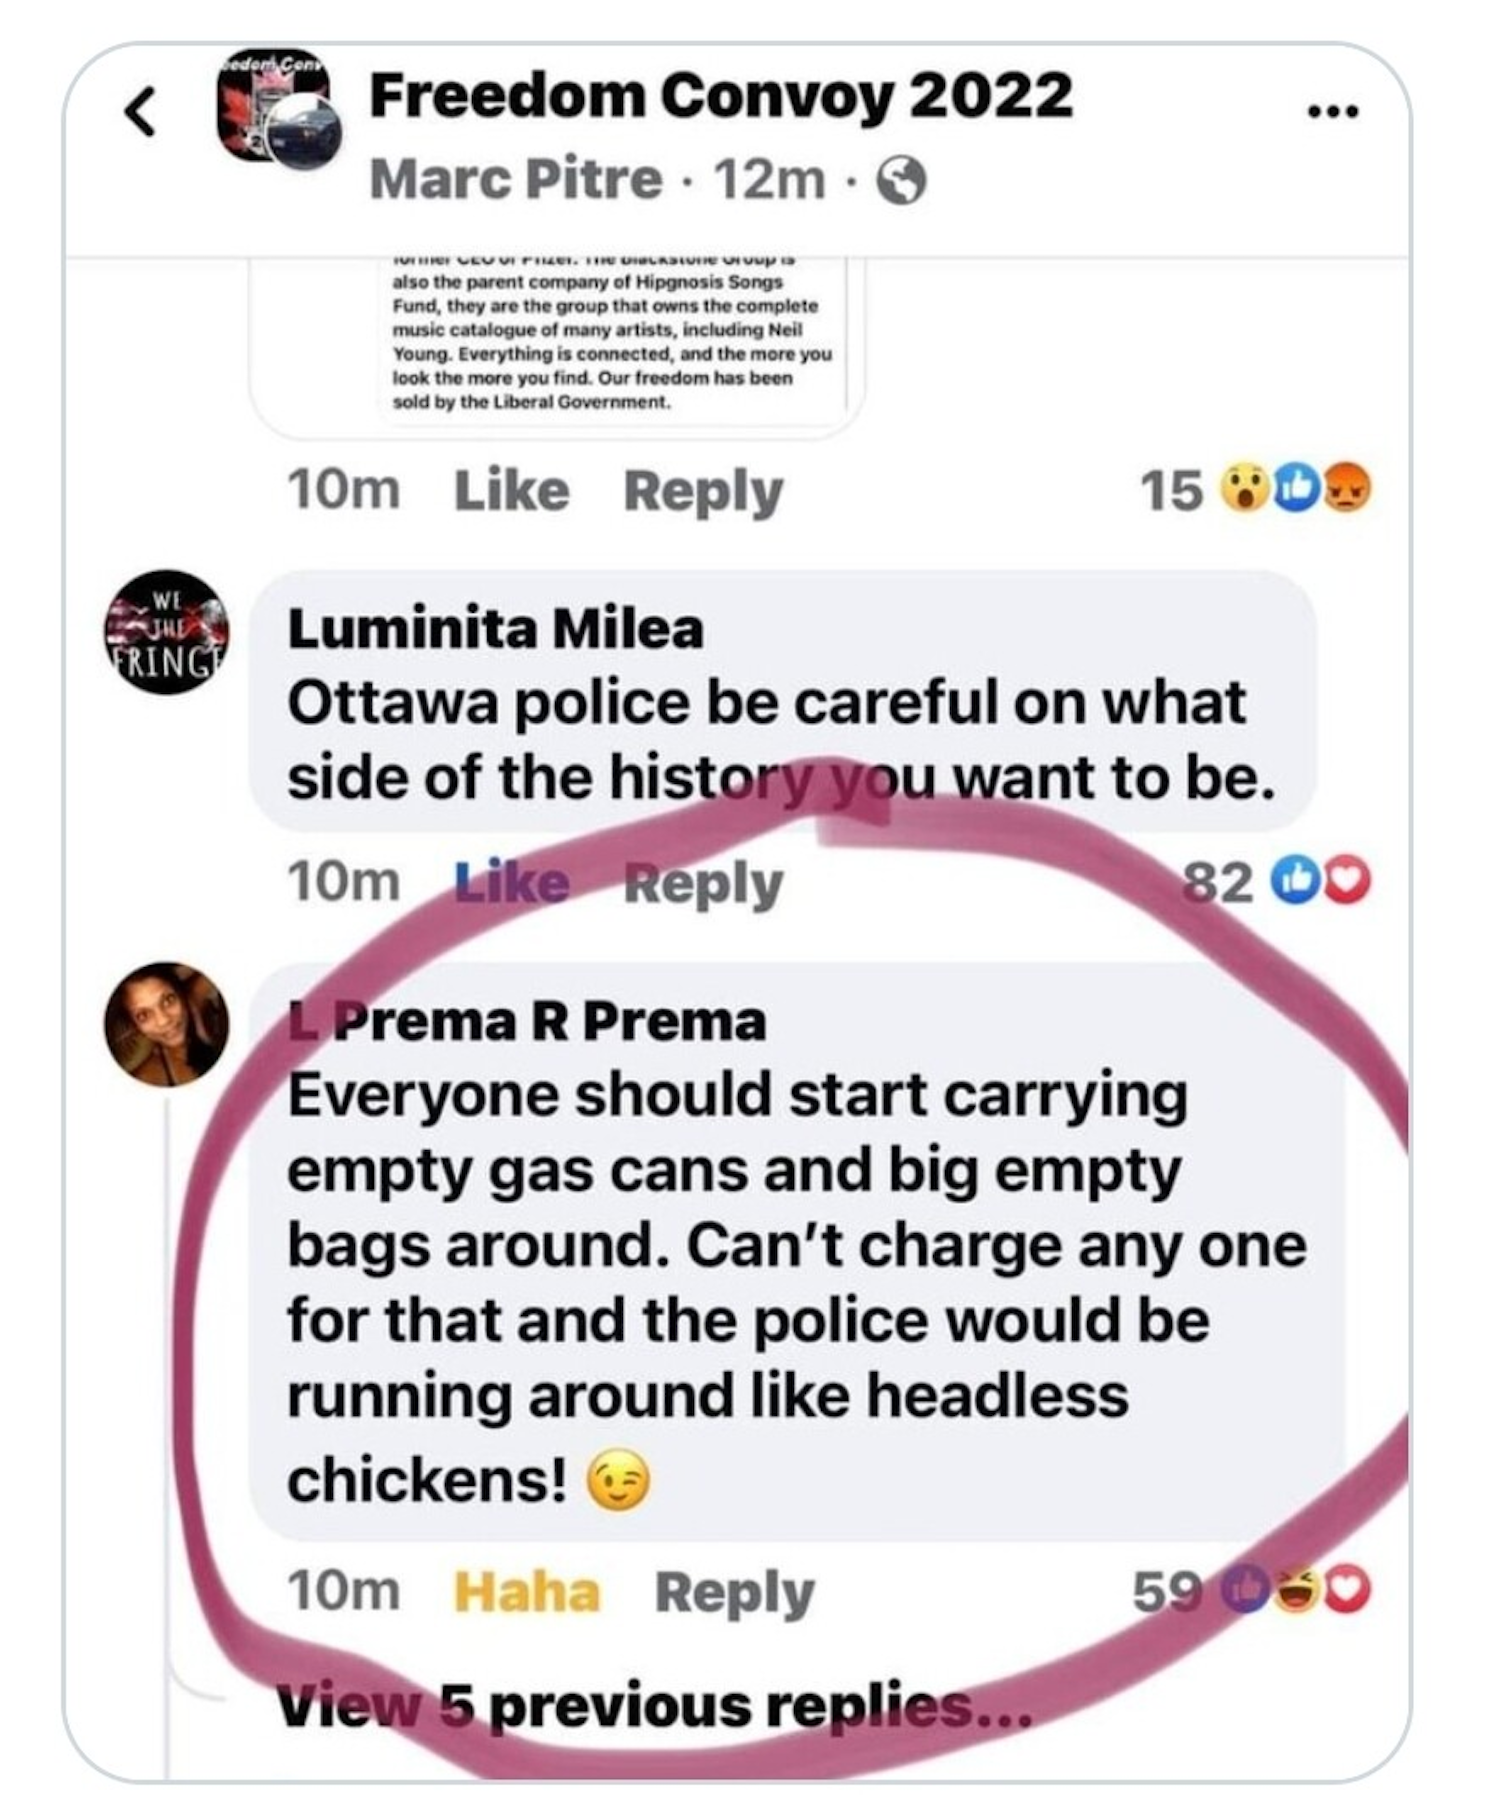1500x1795 pixels.
Task: Toggle Like on Luminita Milea's comment
Action: pos(511,884)
